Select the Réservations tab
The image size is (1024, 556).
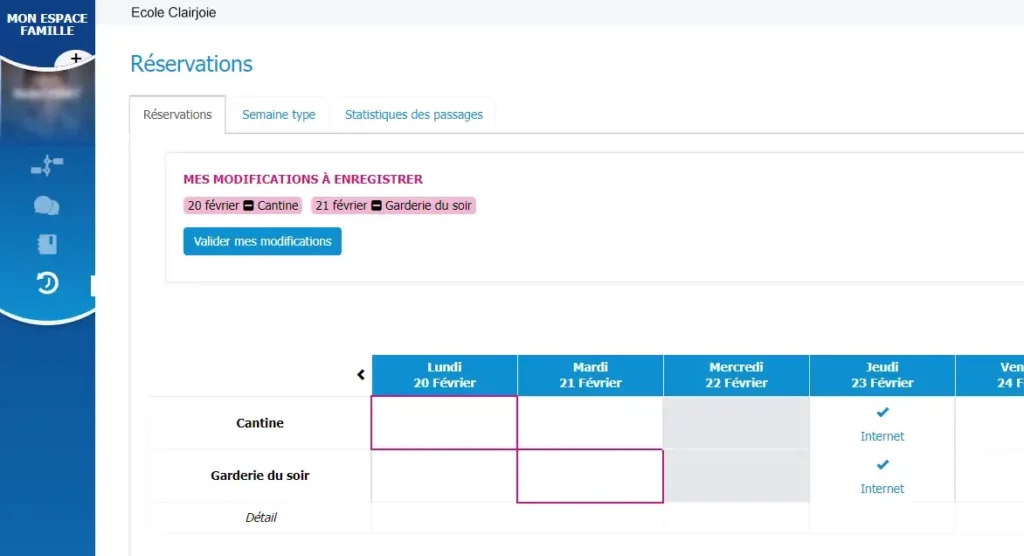[178, 114]
